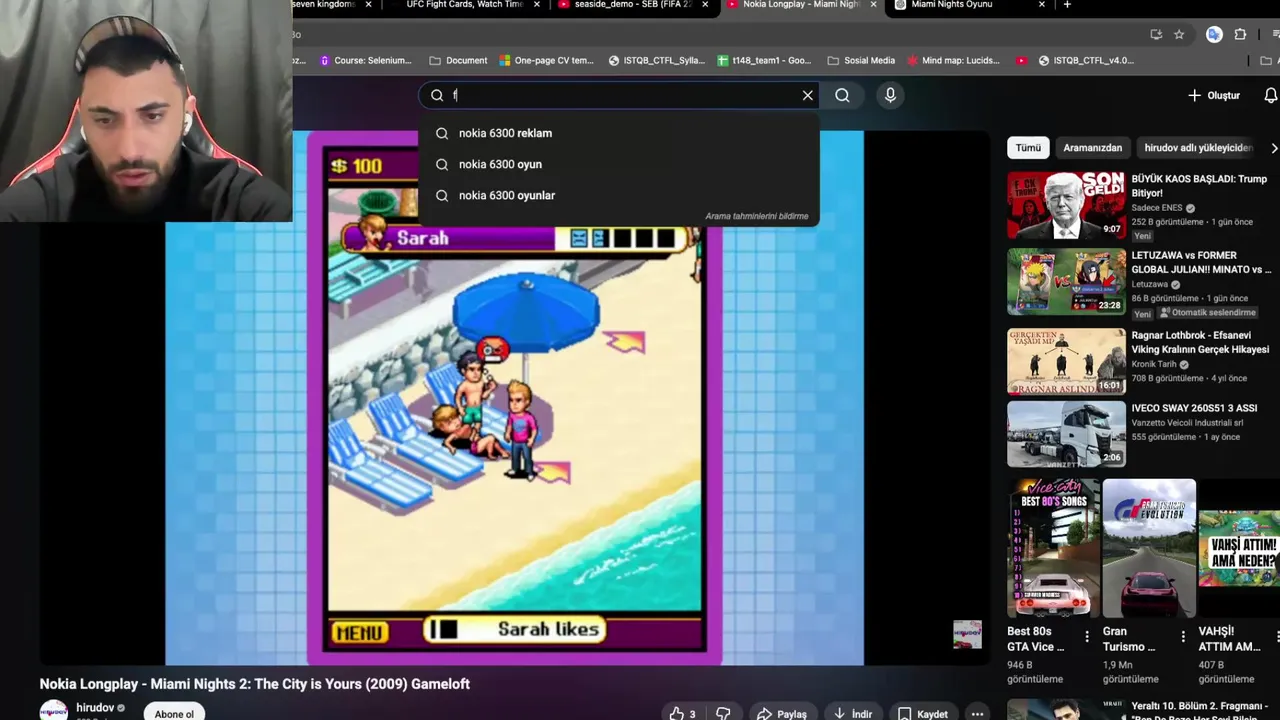Click the hirudov watermark on the video

[967, 635]
